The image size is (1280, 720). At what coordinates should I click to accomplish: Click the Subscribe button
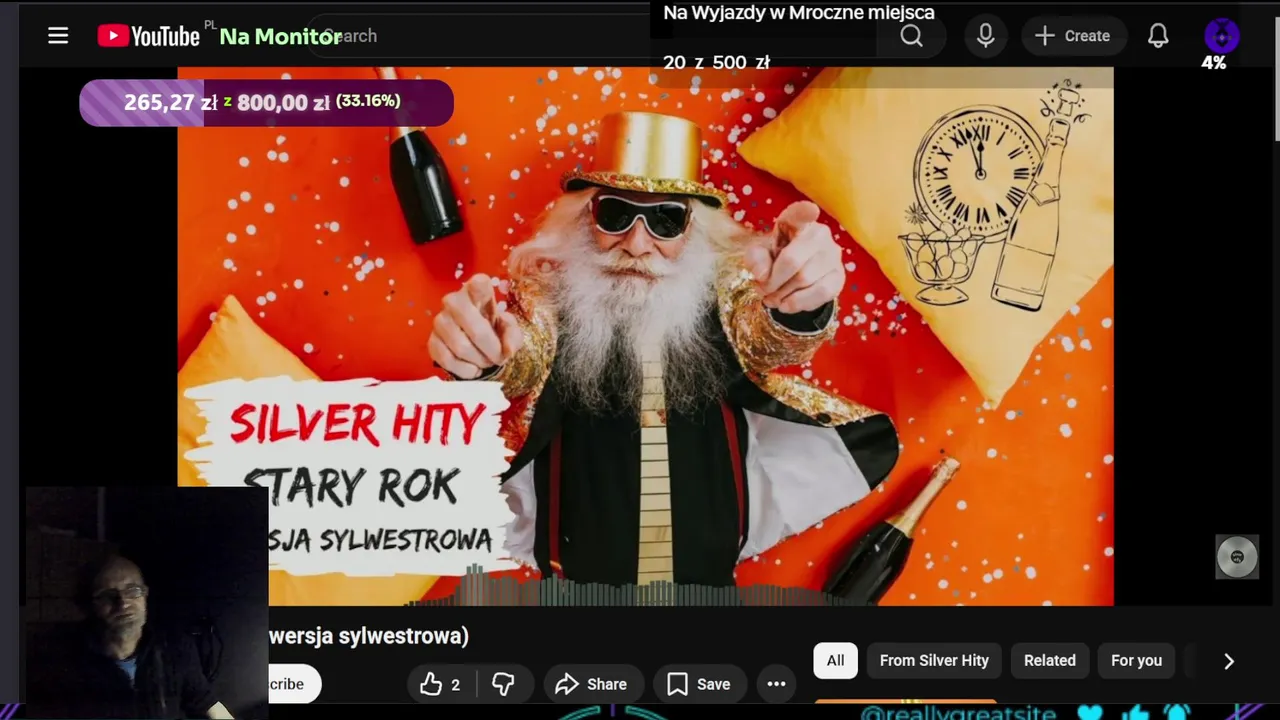pyautogui.click(x=294, y=684)
